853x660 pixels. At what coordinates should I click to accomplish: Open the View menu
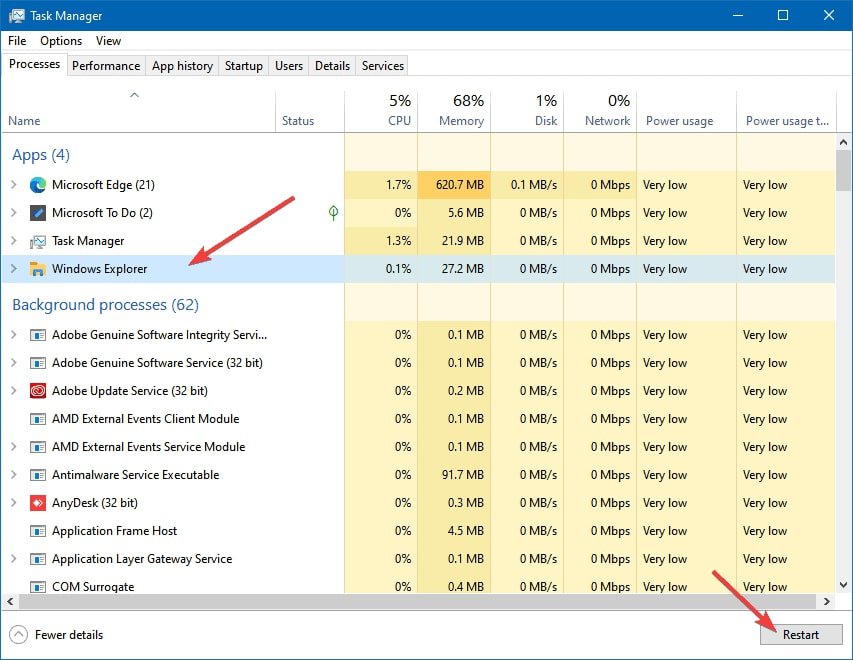tap(108, 41)
